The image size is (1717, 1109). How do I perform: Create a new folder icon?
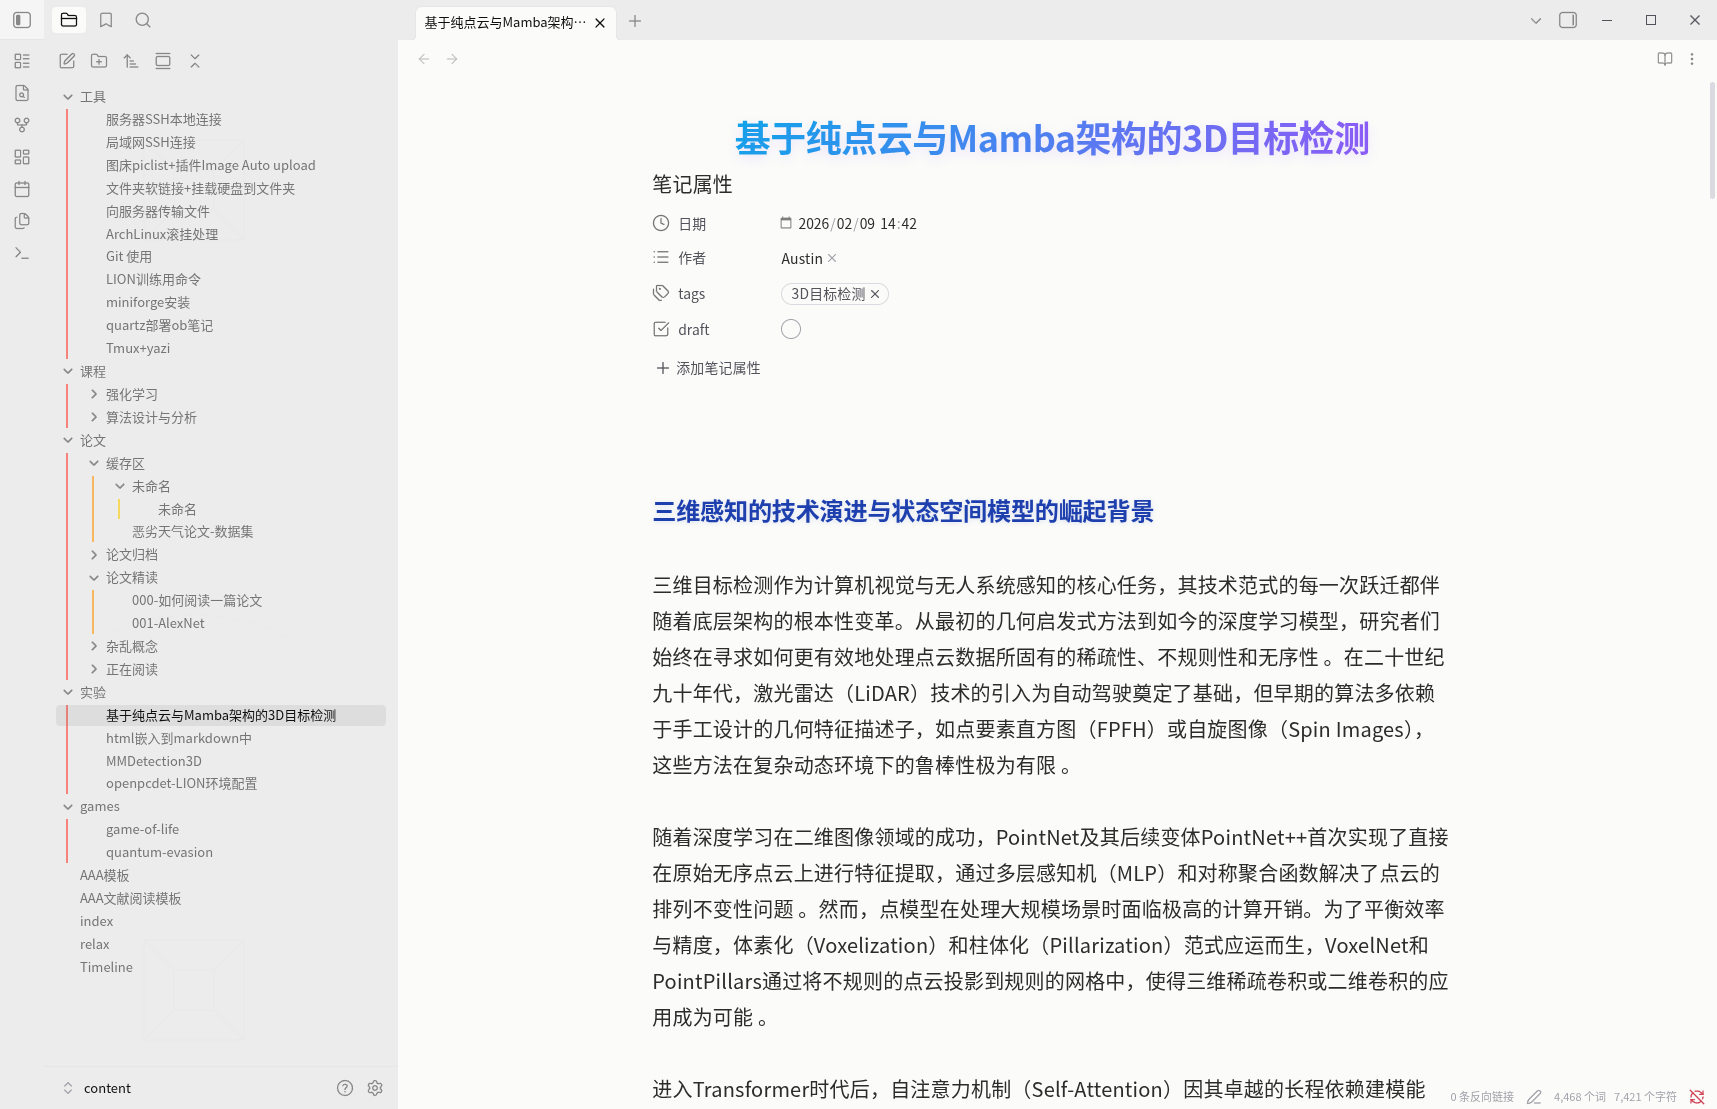99,61
